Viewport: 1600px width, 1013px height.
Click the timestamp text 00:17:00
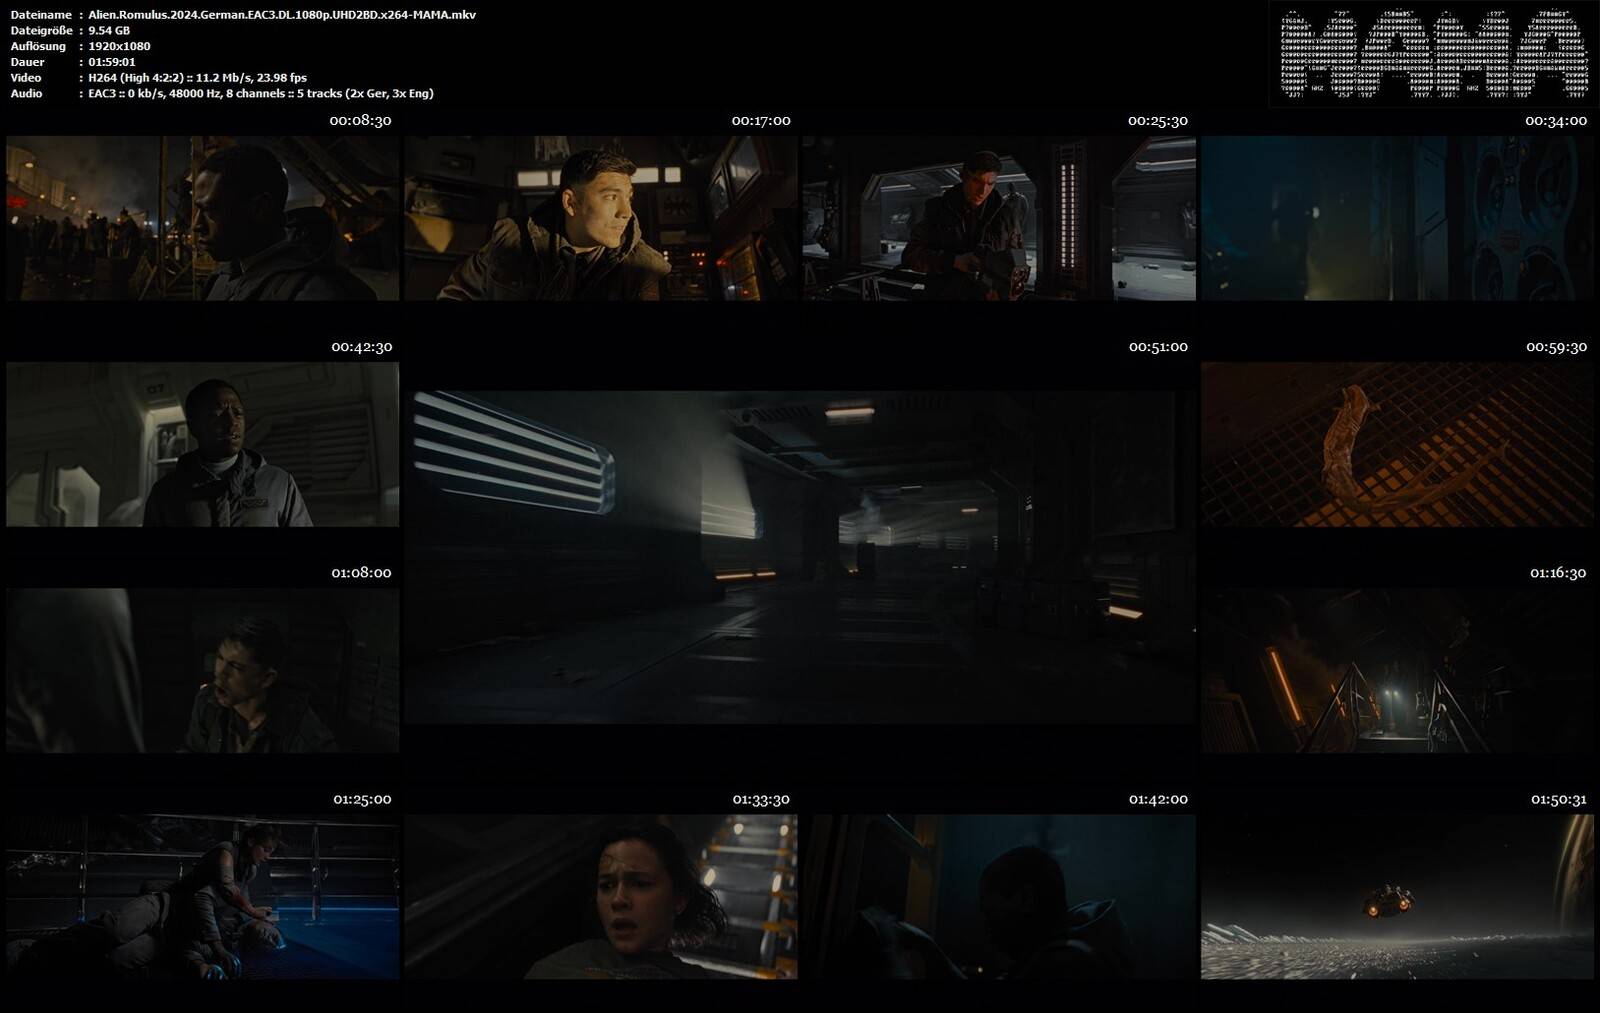[x=761, y=120]
